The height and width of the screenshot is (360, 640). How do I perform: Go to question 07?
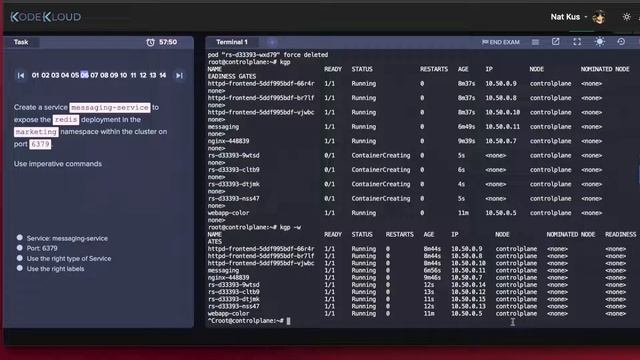click(94, 76)
